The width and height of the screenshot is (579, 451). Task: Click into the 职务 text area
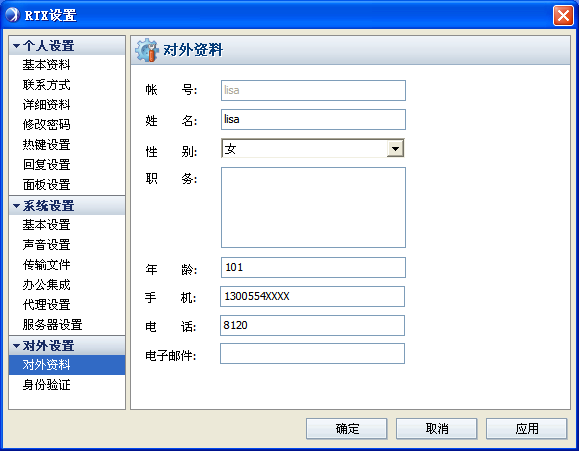313,207
